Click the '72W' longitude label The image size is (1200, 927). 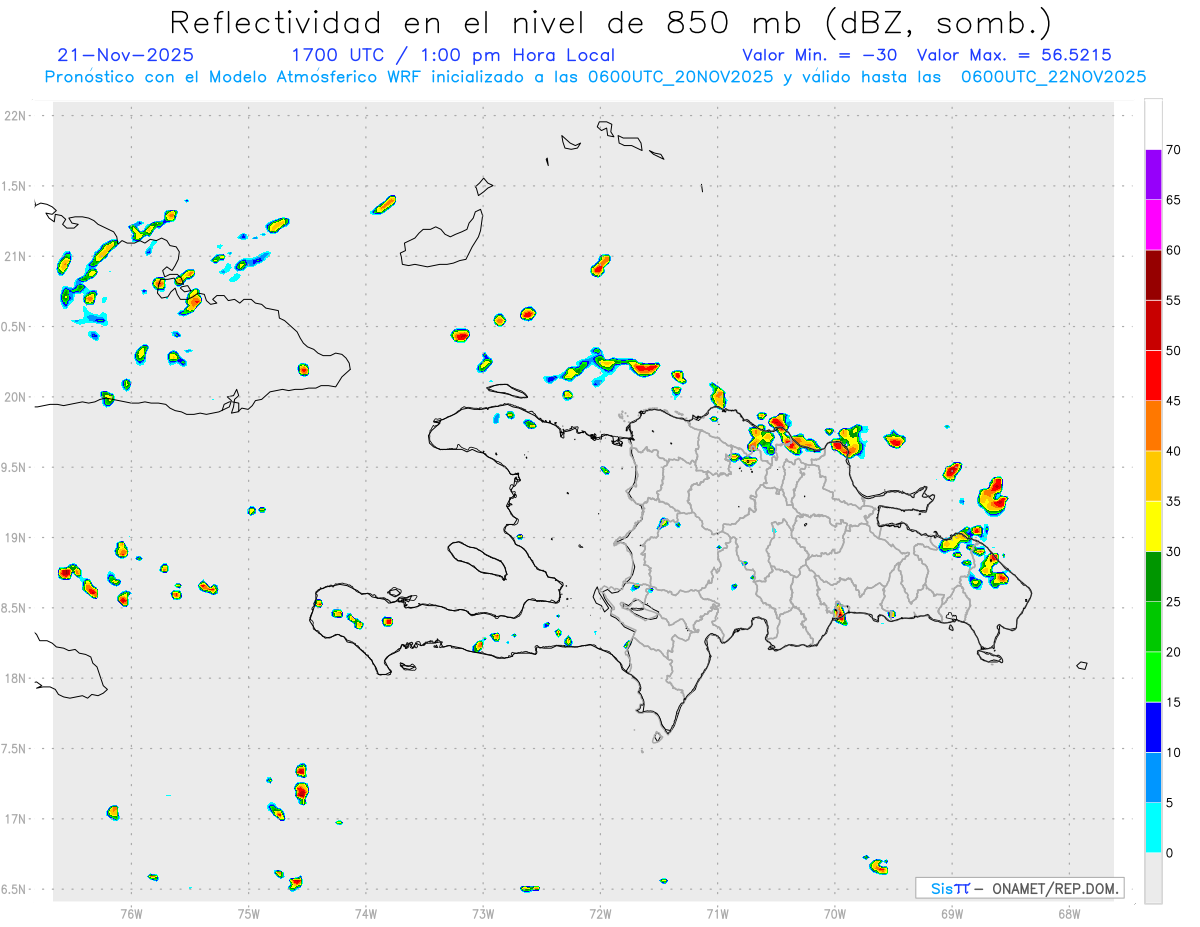tap(600, 913)
